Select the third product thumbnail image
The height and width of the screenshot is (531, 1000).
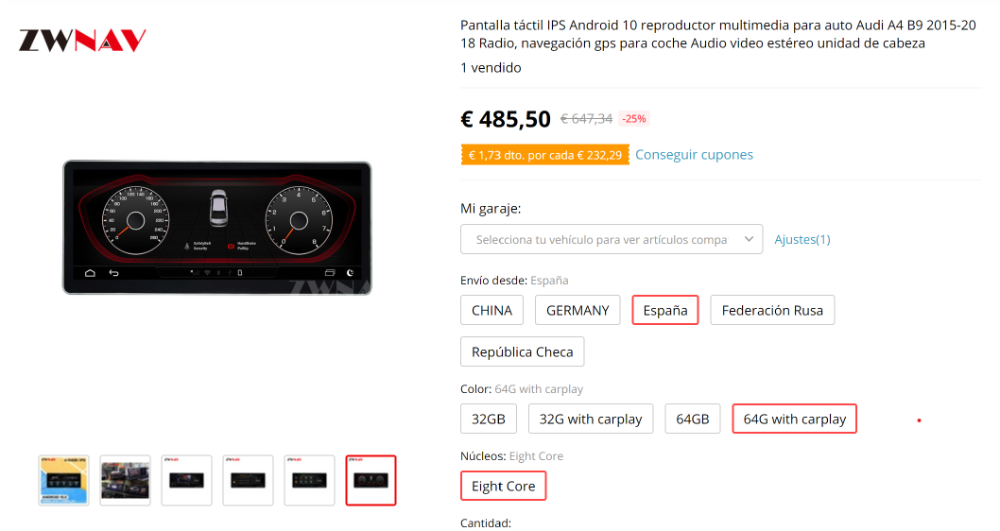pyautogui.click(x=186, y=480)
